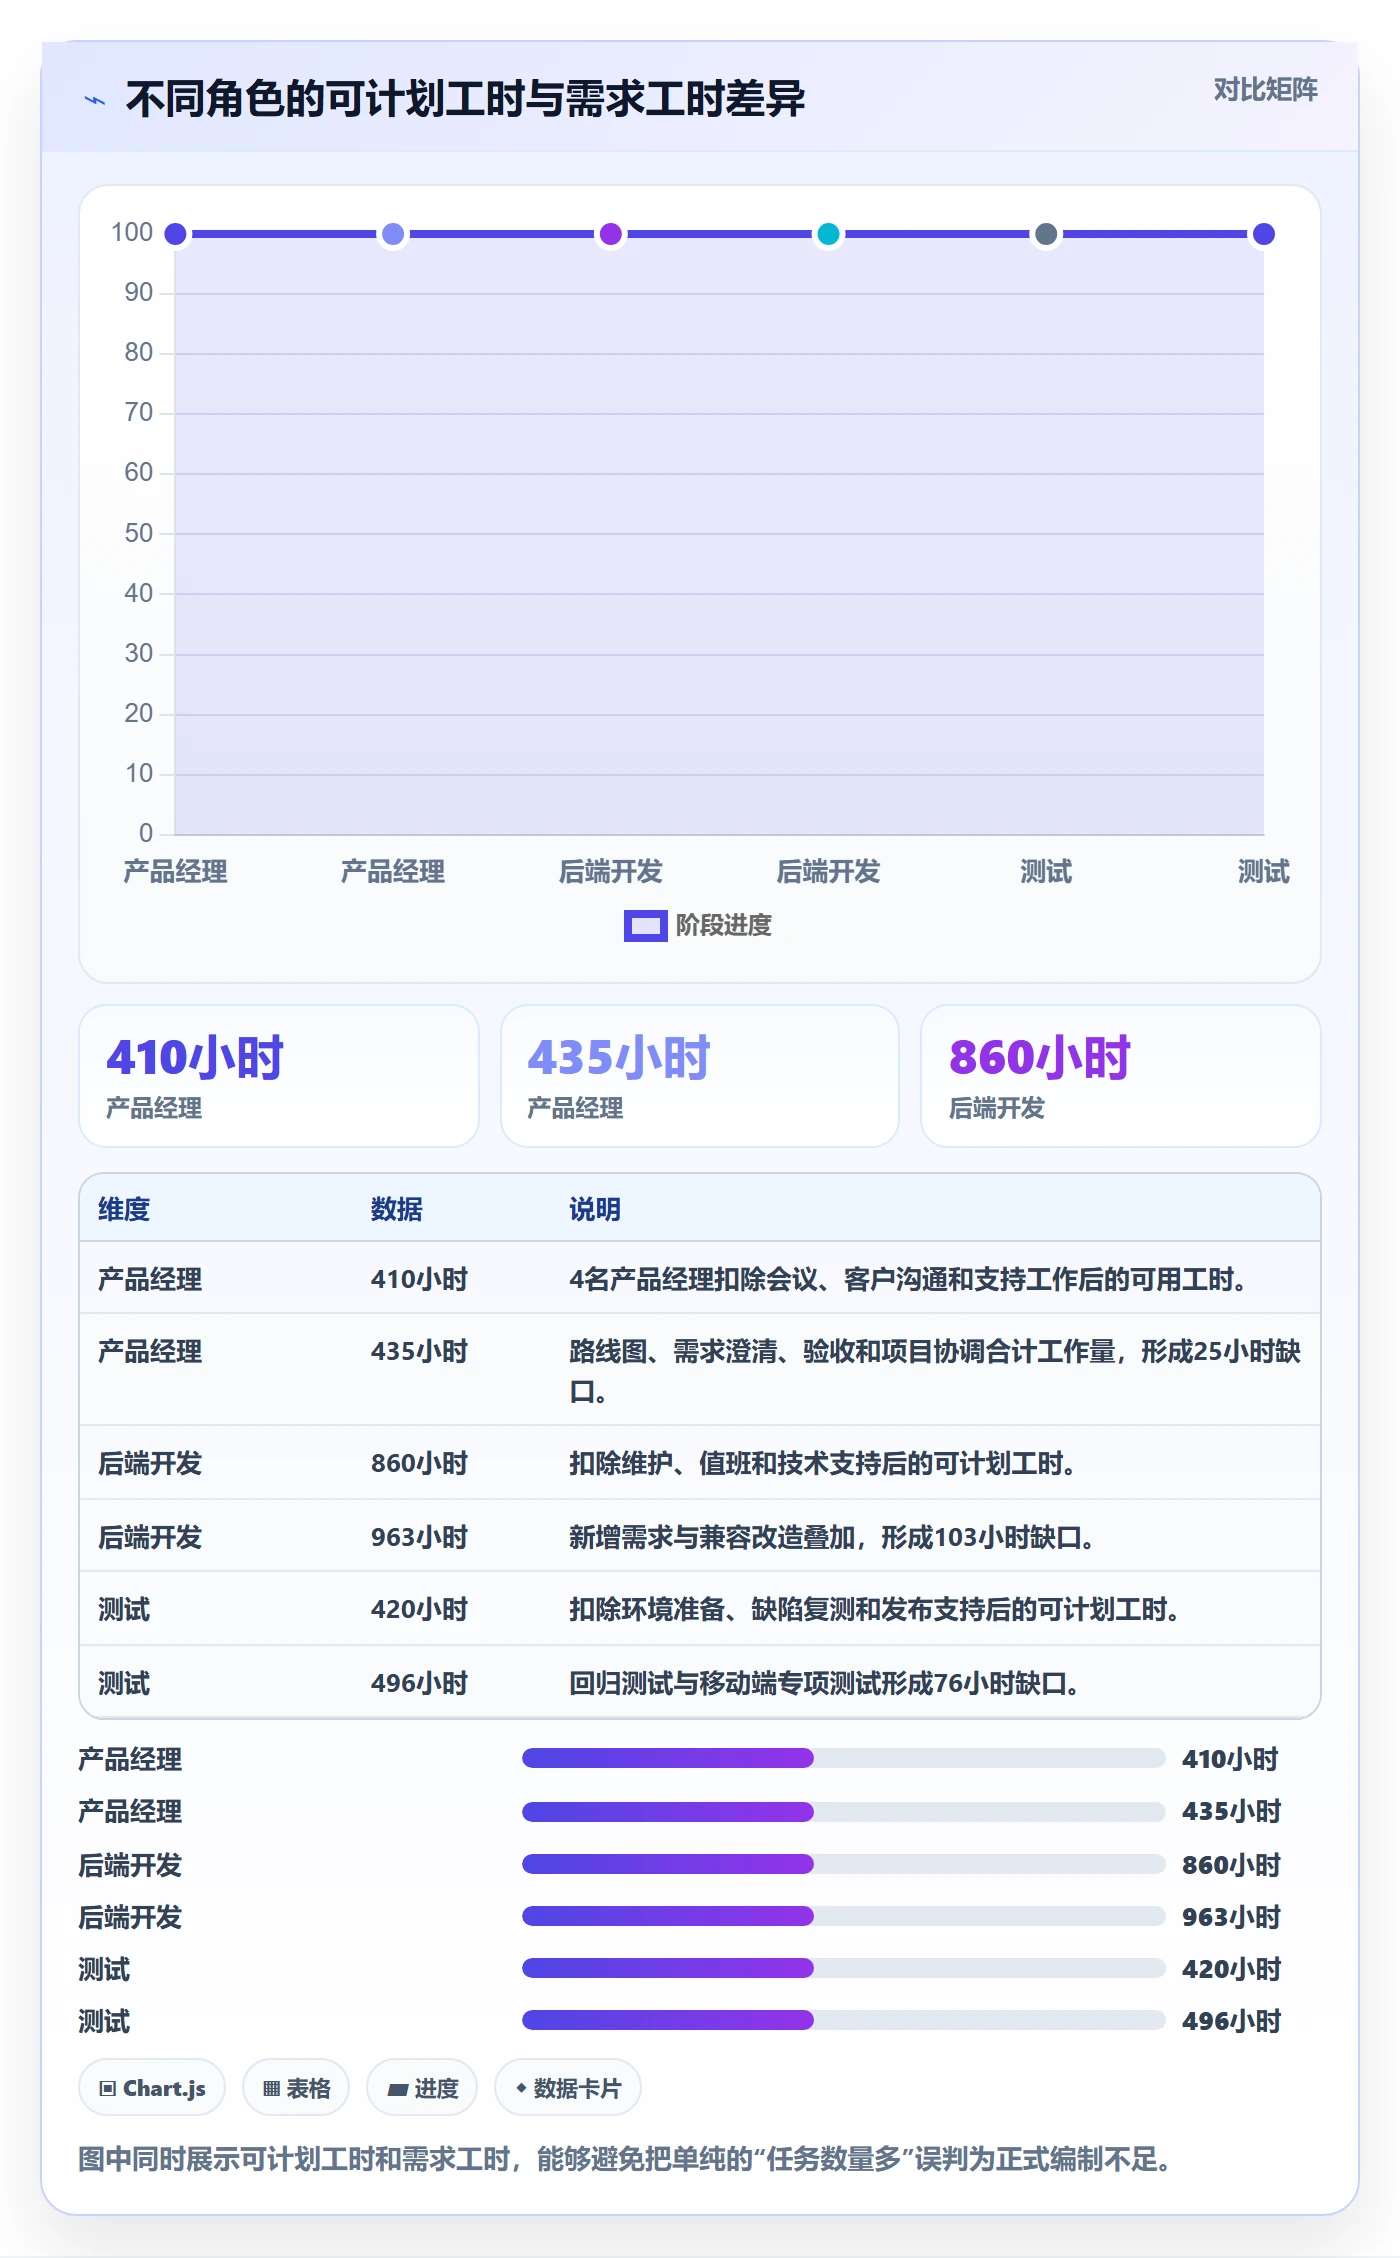The image size is (1400, 2258).
Task: Click the teal chart data point
Action: (828, 234)
